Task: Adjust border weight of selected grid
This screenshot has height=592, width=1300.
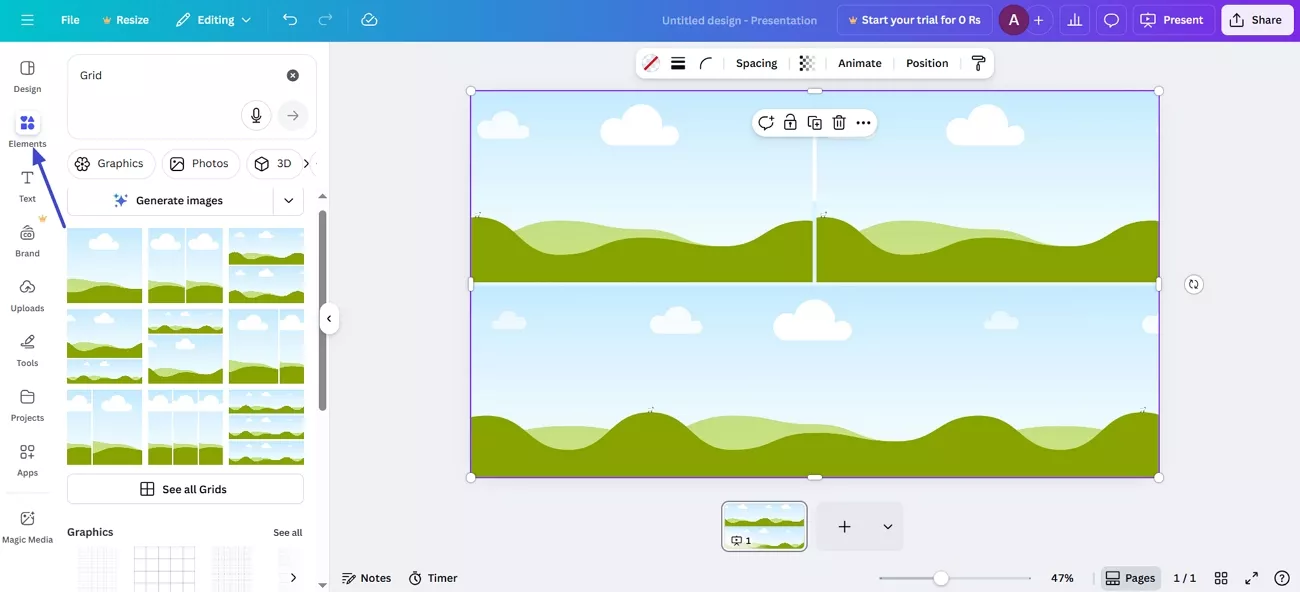Action: [677, 62]
